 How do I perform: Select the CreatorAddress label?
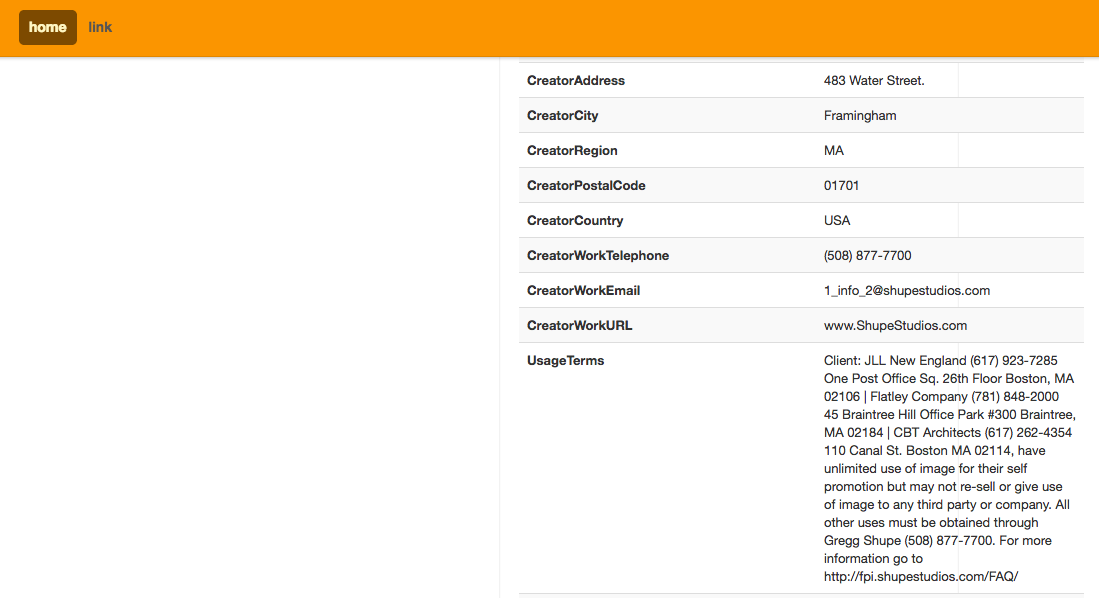click(575, 81)
